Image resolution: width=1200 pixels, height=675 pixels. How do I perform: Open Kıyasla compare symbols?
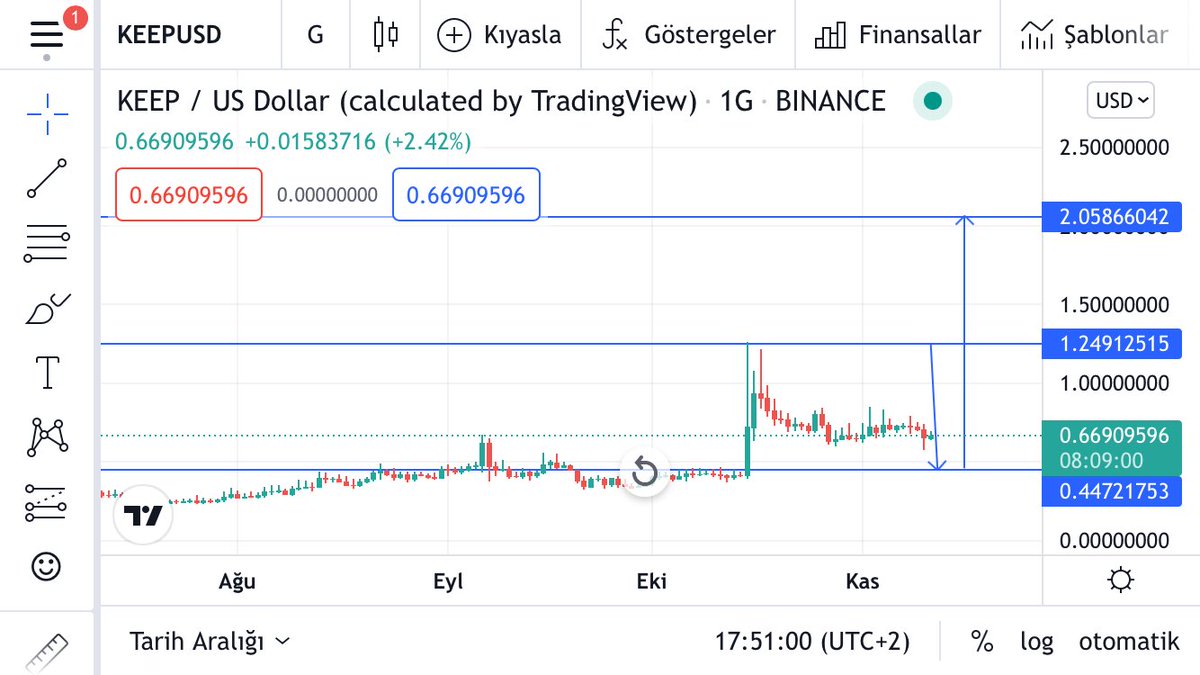[499, 35]
